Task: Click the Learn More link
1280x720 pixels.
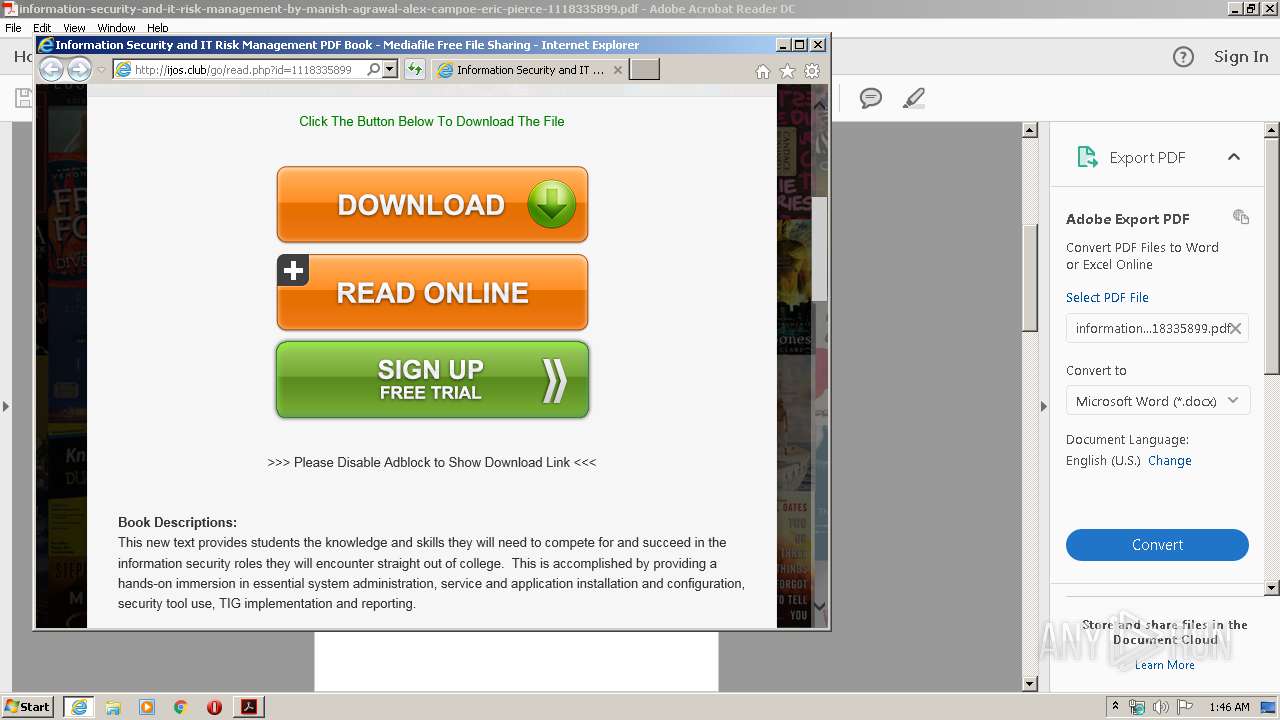Action: coord(1164,665)
